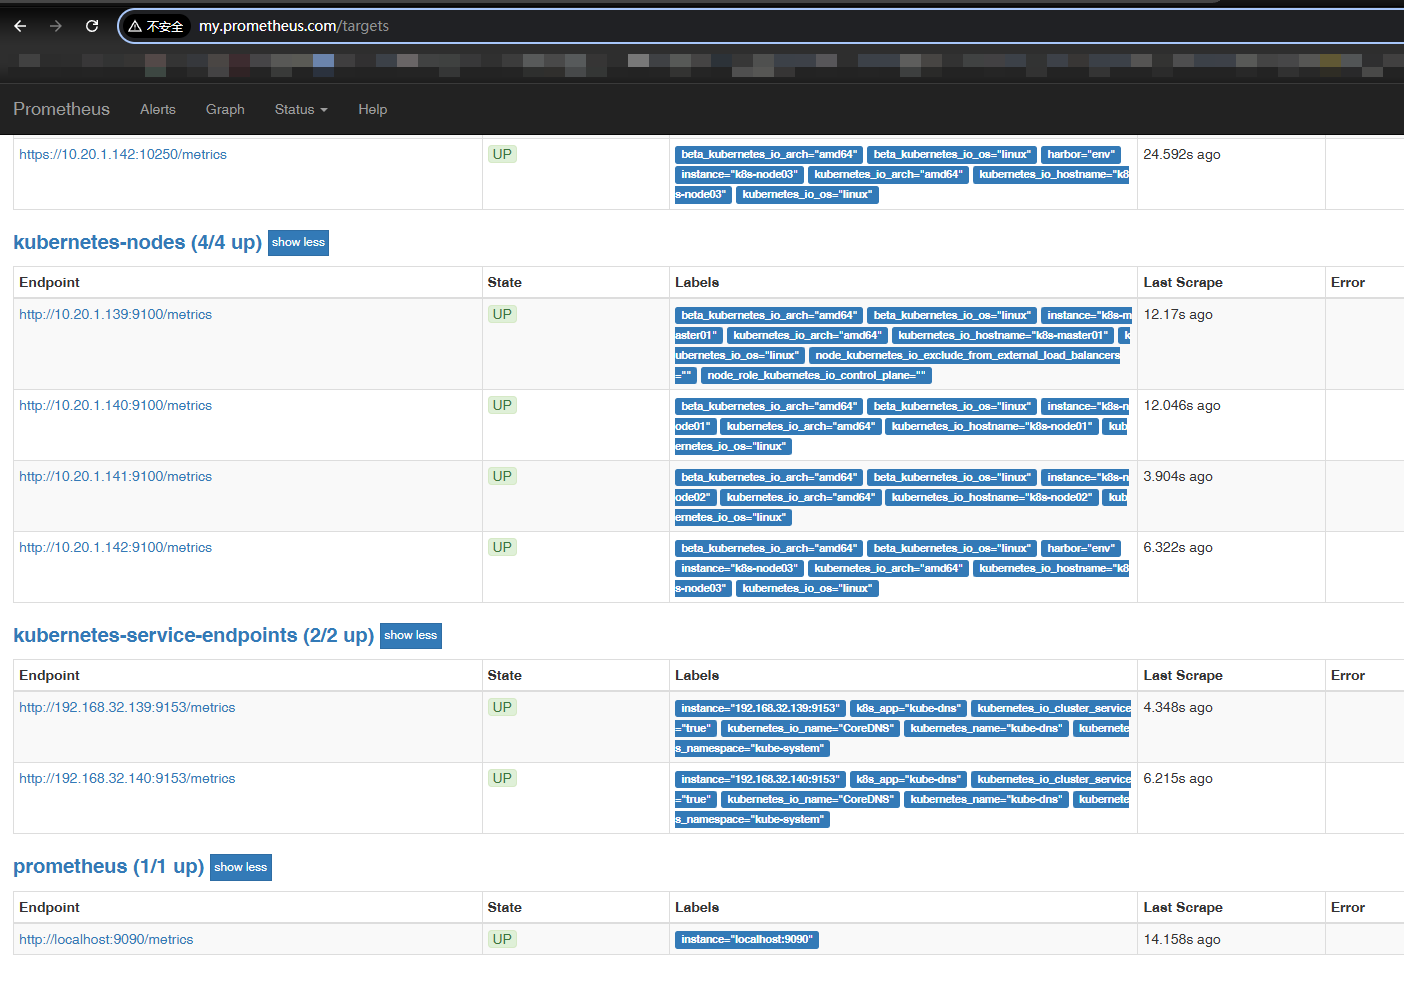1404x992 pixels.
Task: Click UP state badge for 10.20.1.139:9100
Action: (502, 314)
